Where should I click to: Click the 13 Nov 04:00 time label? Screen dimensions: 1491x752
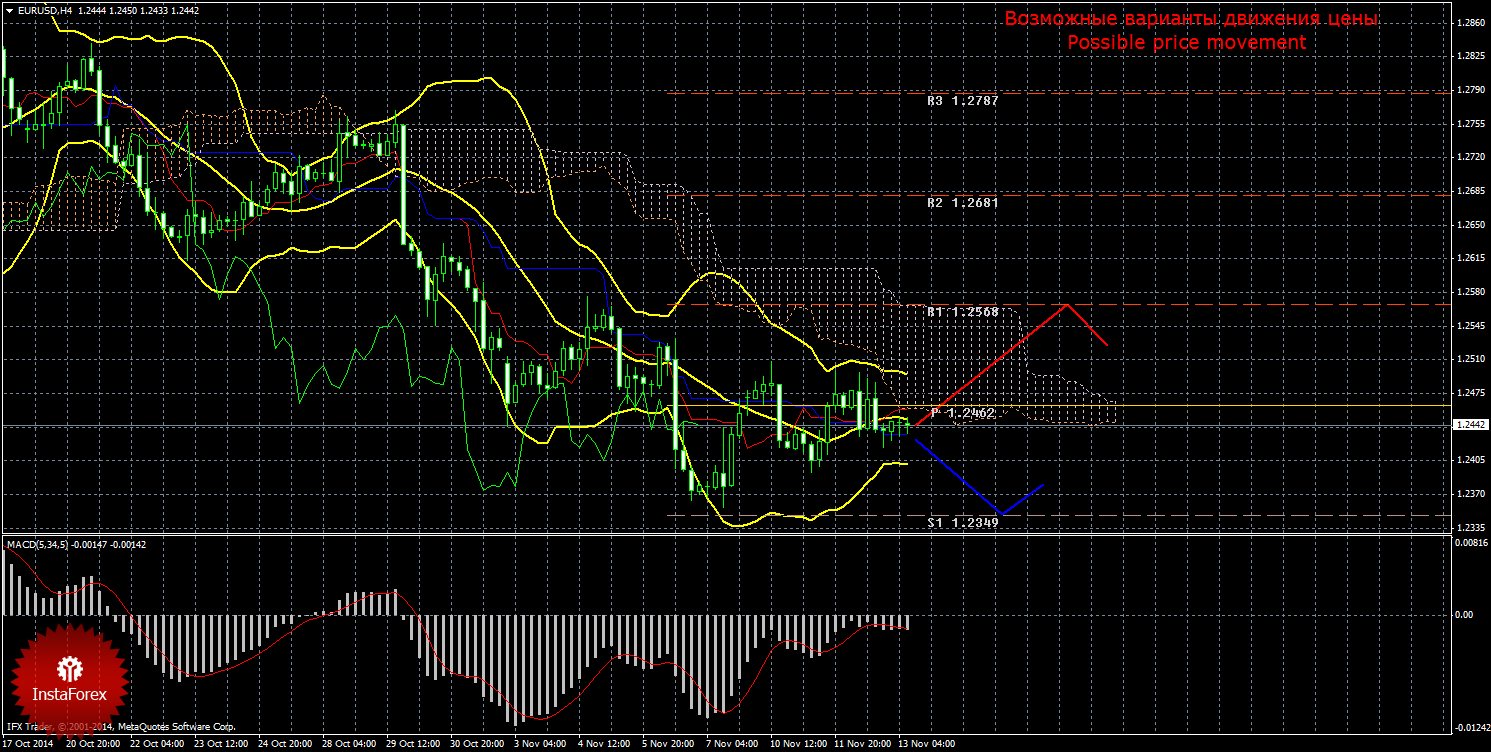click(x=925, y=744)
